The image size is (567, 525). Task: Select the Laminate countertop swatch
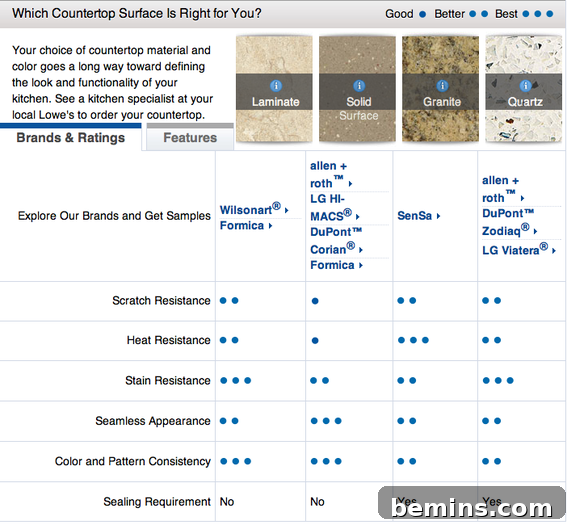click(x=274, y=89)
